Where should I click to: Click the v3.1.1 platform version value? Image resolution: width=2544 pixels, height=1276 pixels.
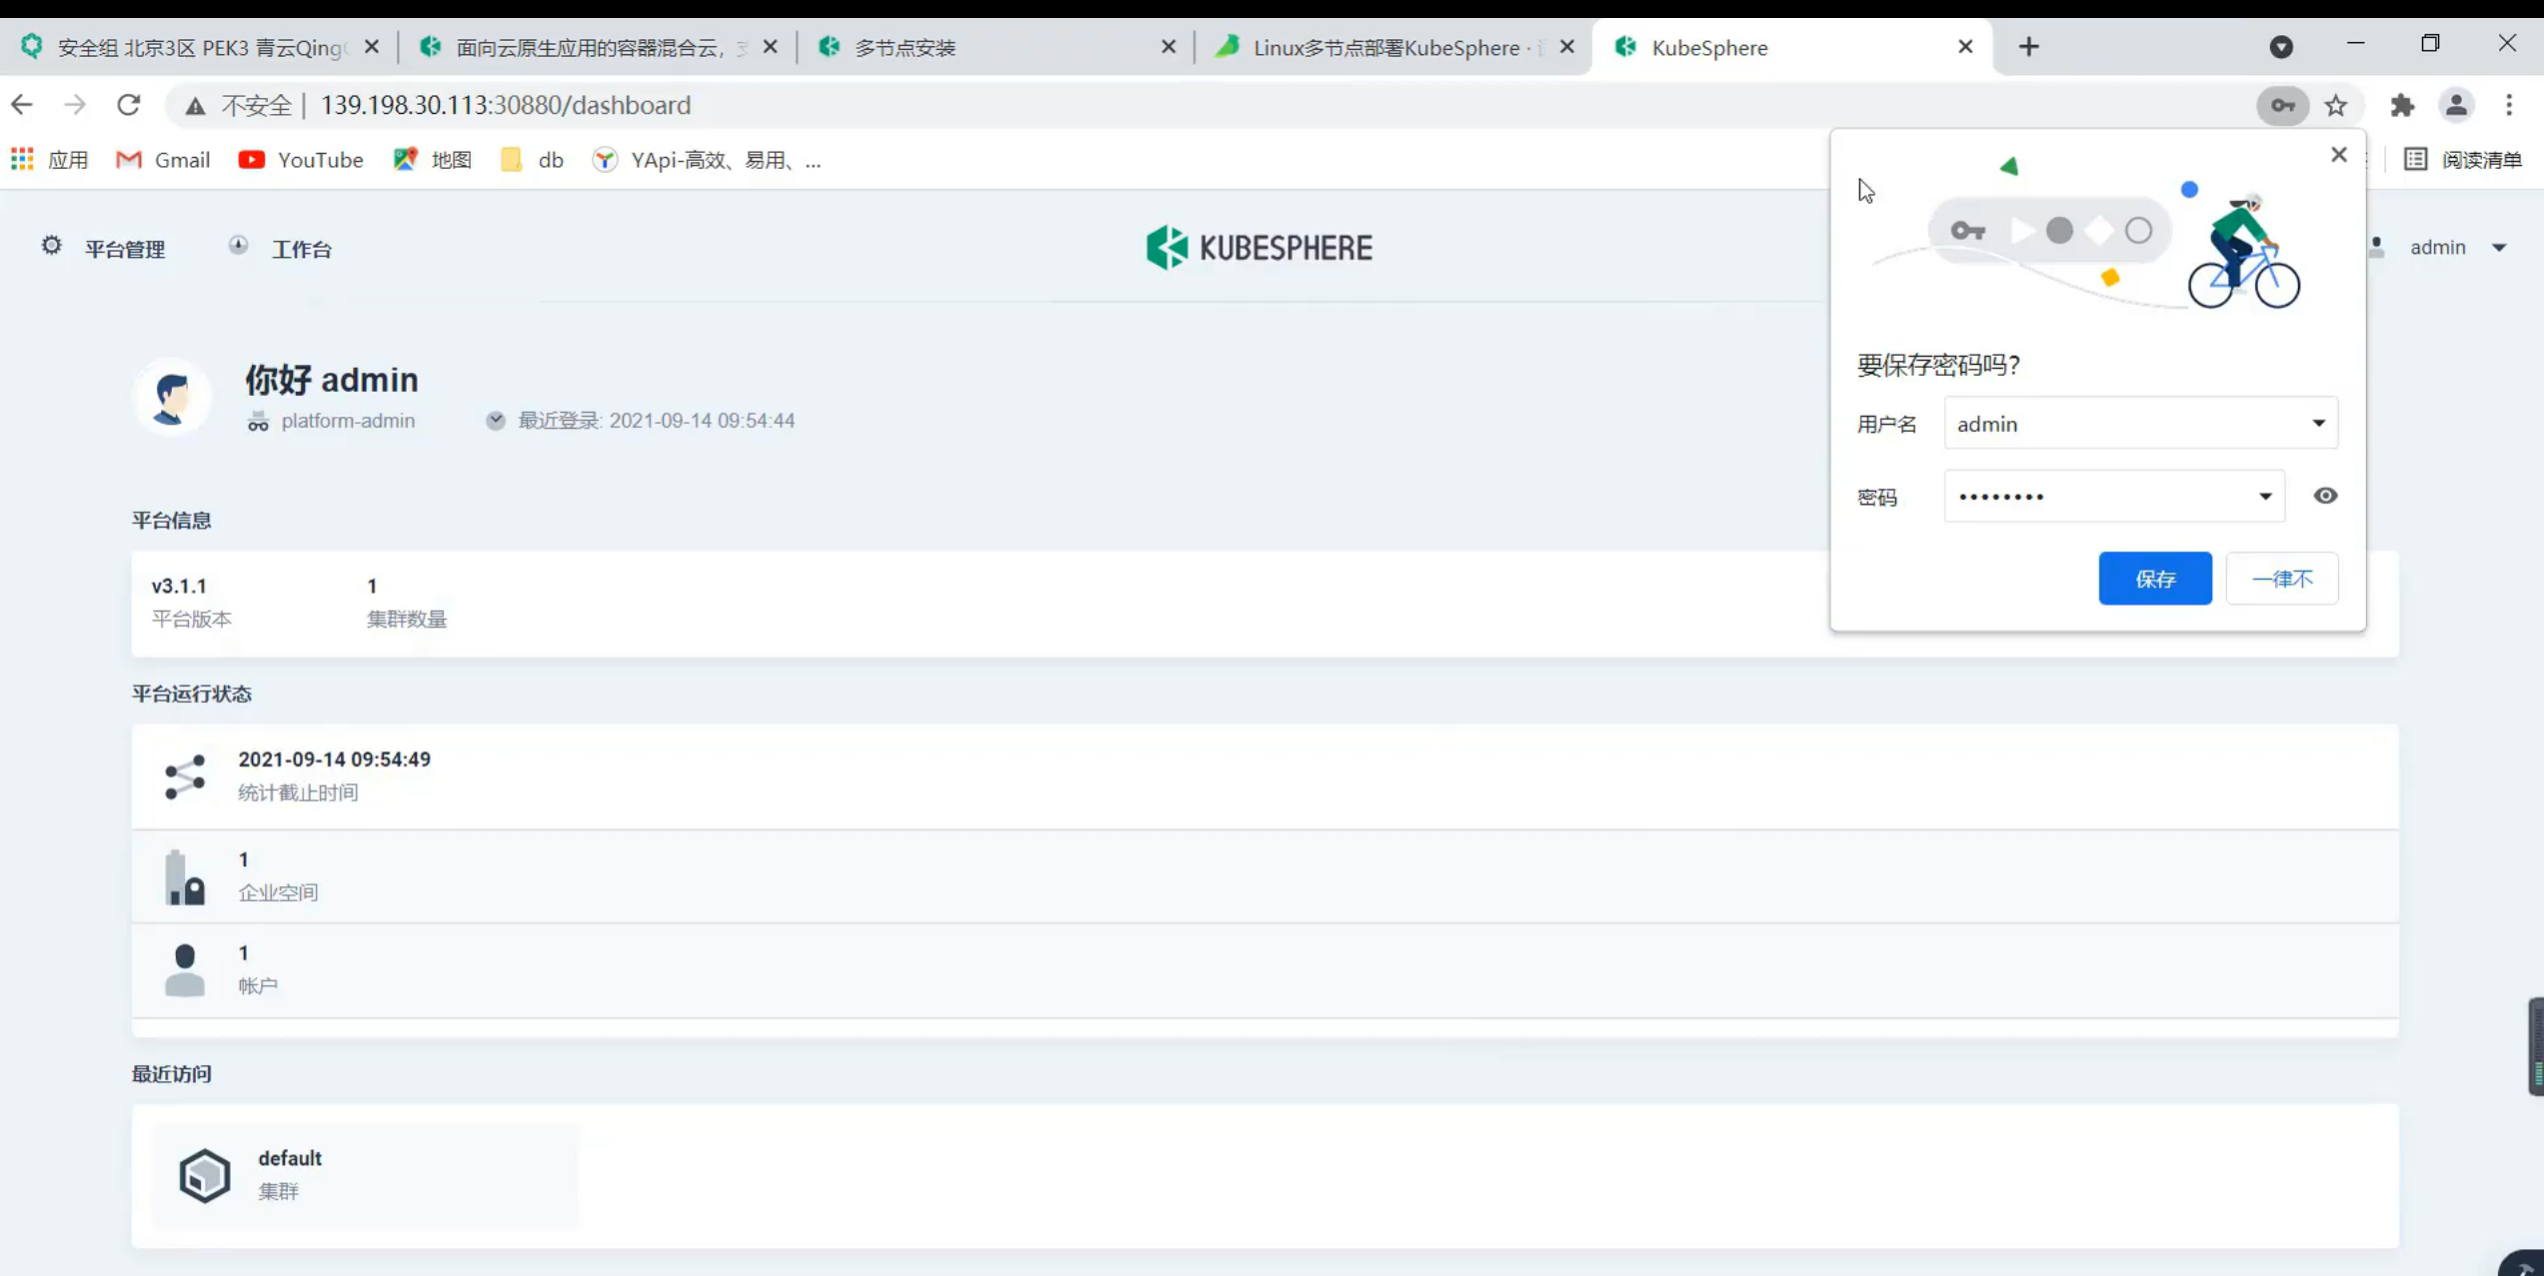click(x=179, y=586)
